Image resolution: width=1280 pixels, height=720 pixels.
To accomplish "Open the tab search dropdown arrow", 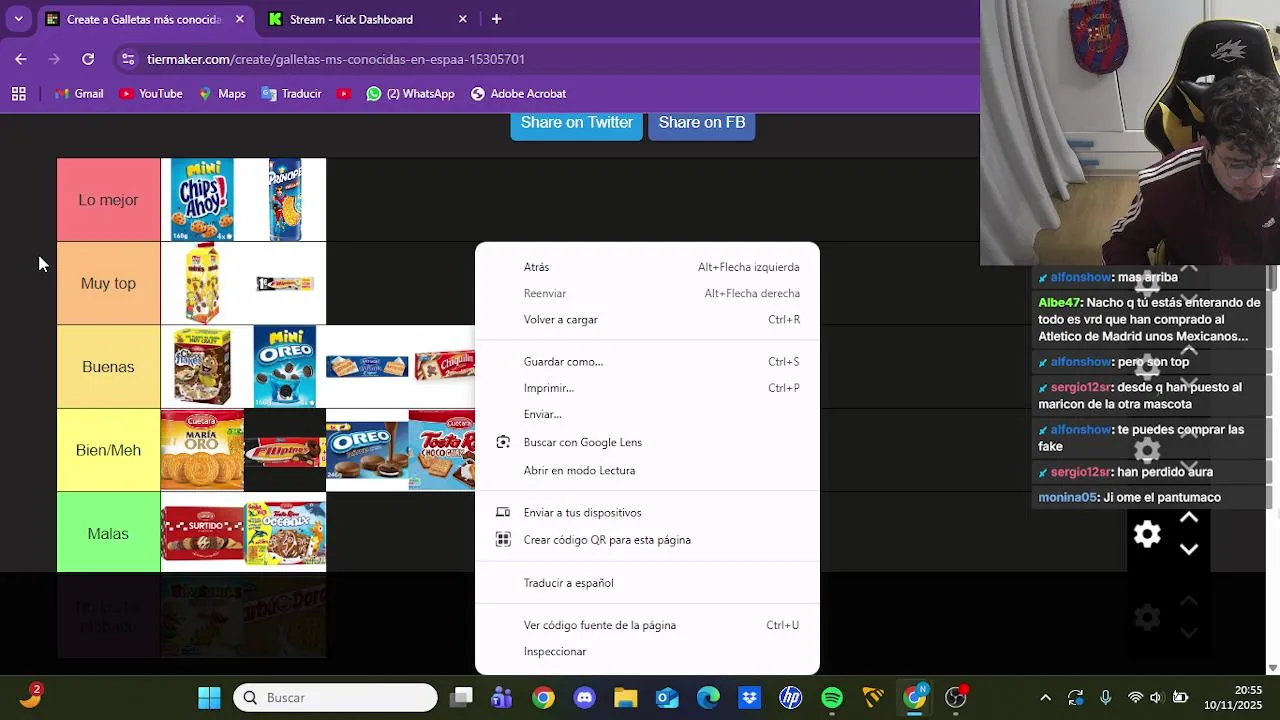I will point(18,19).
